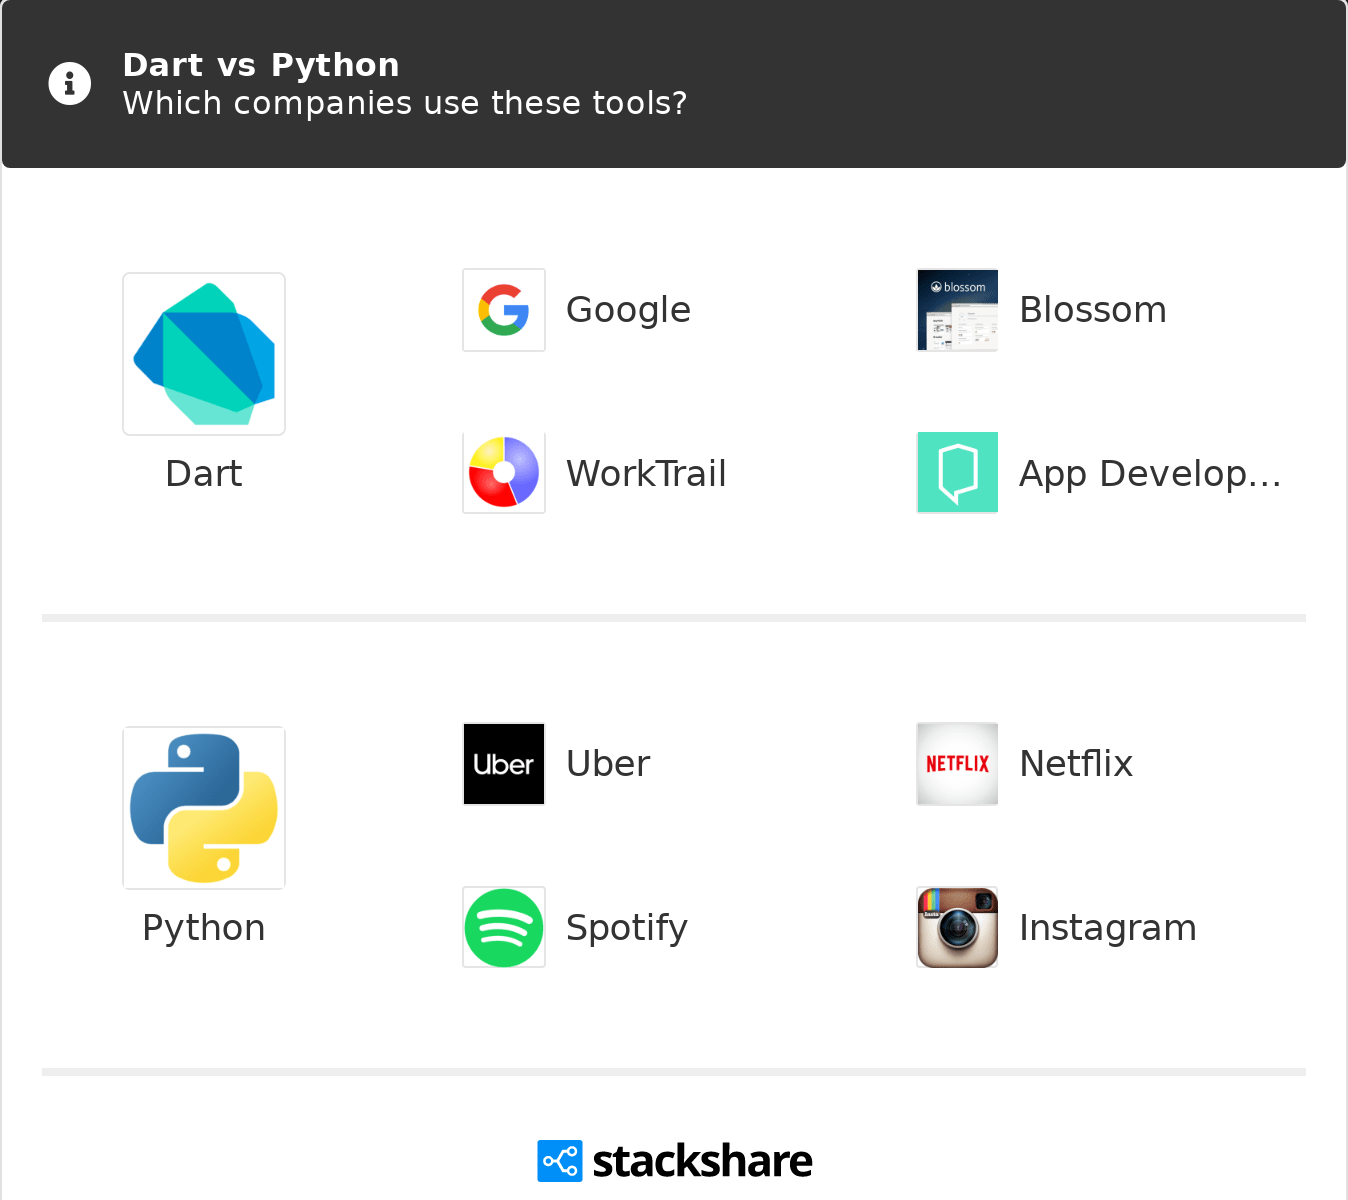Click the black Uber logo

(x=504, y=764)
